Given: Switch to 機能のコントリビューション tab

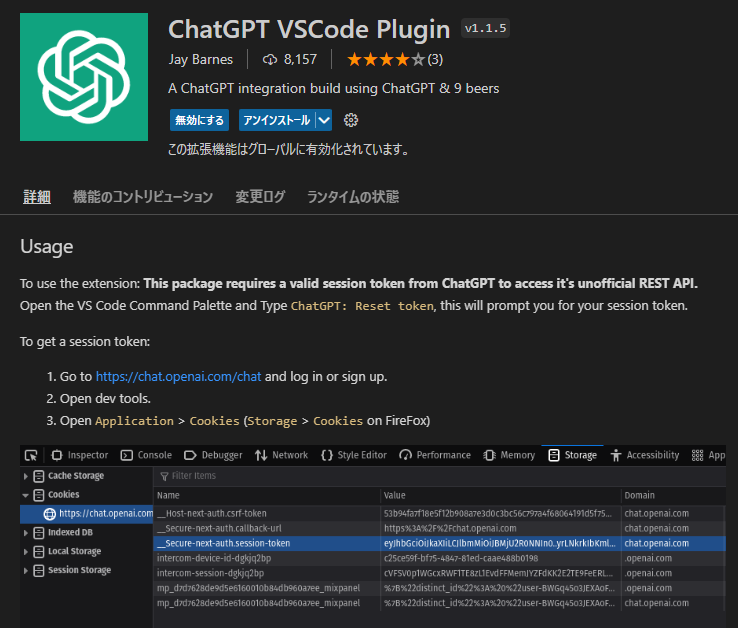Looking at the screenshot, I should coord(143,196).
